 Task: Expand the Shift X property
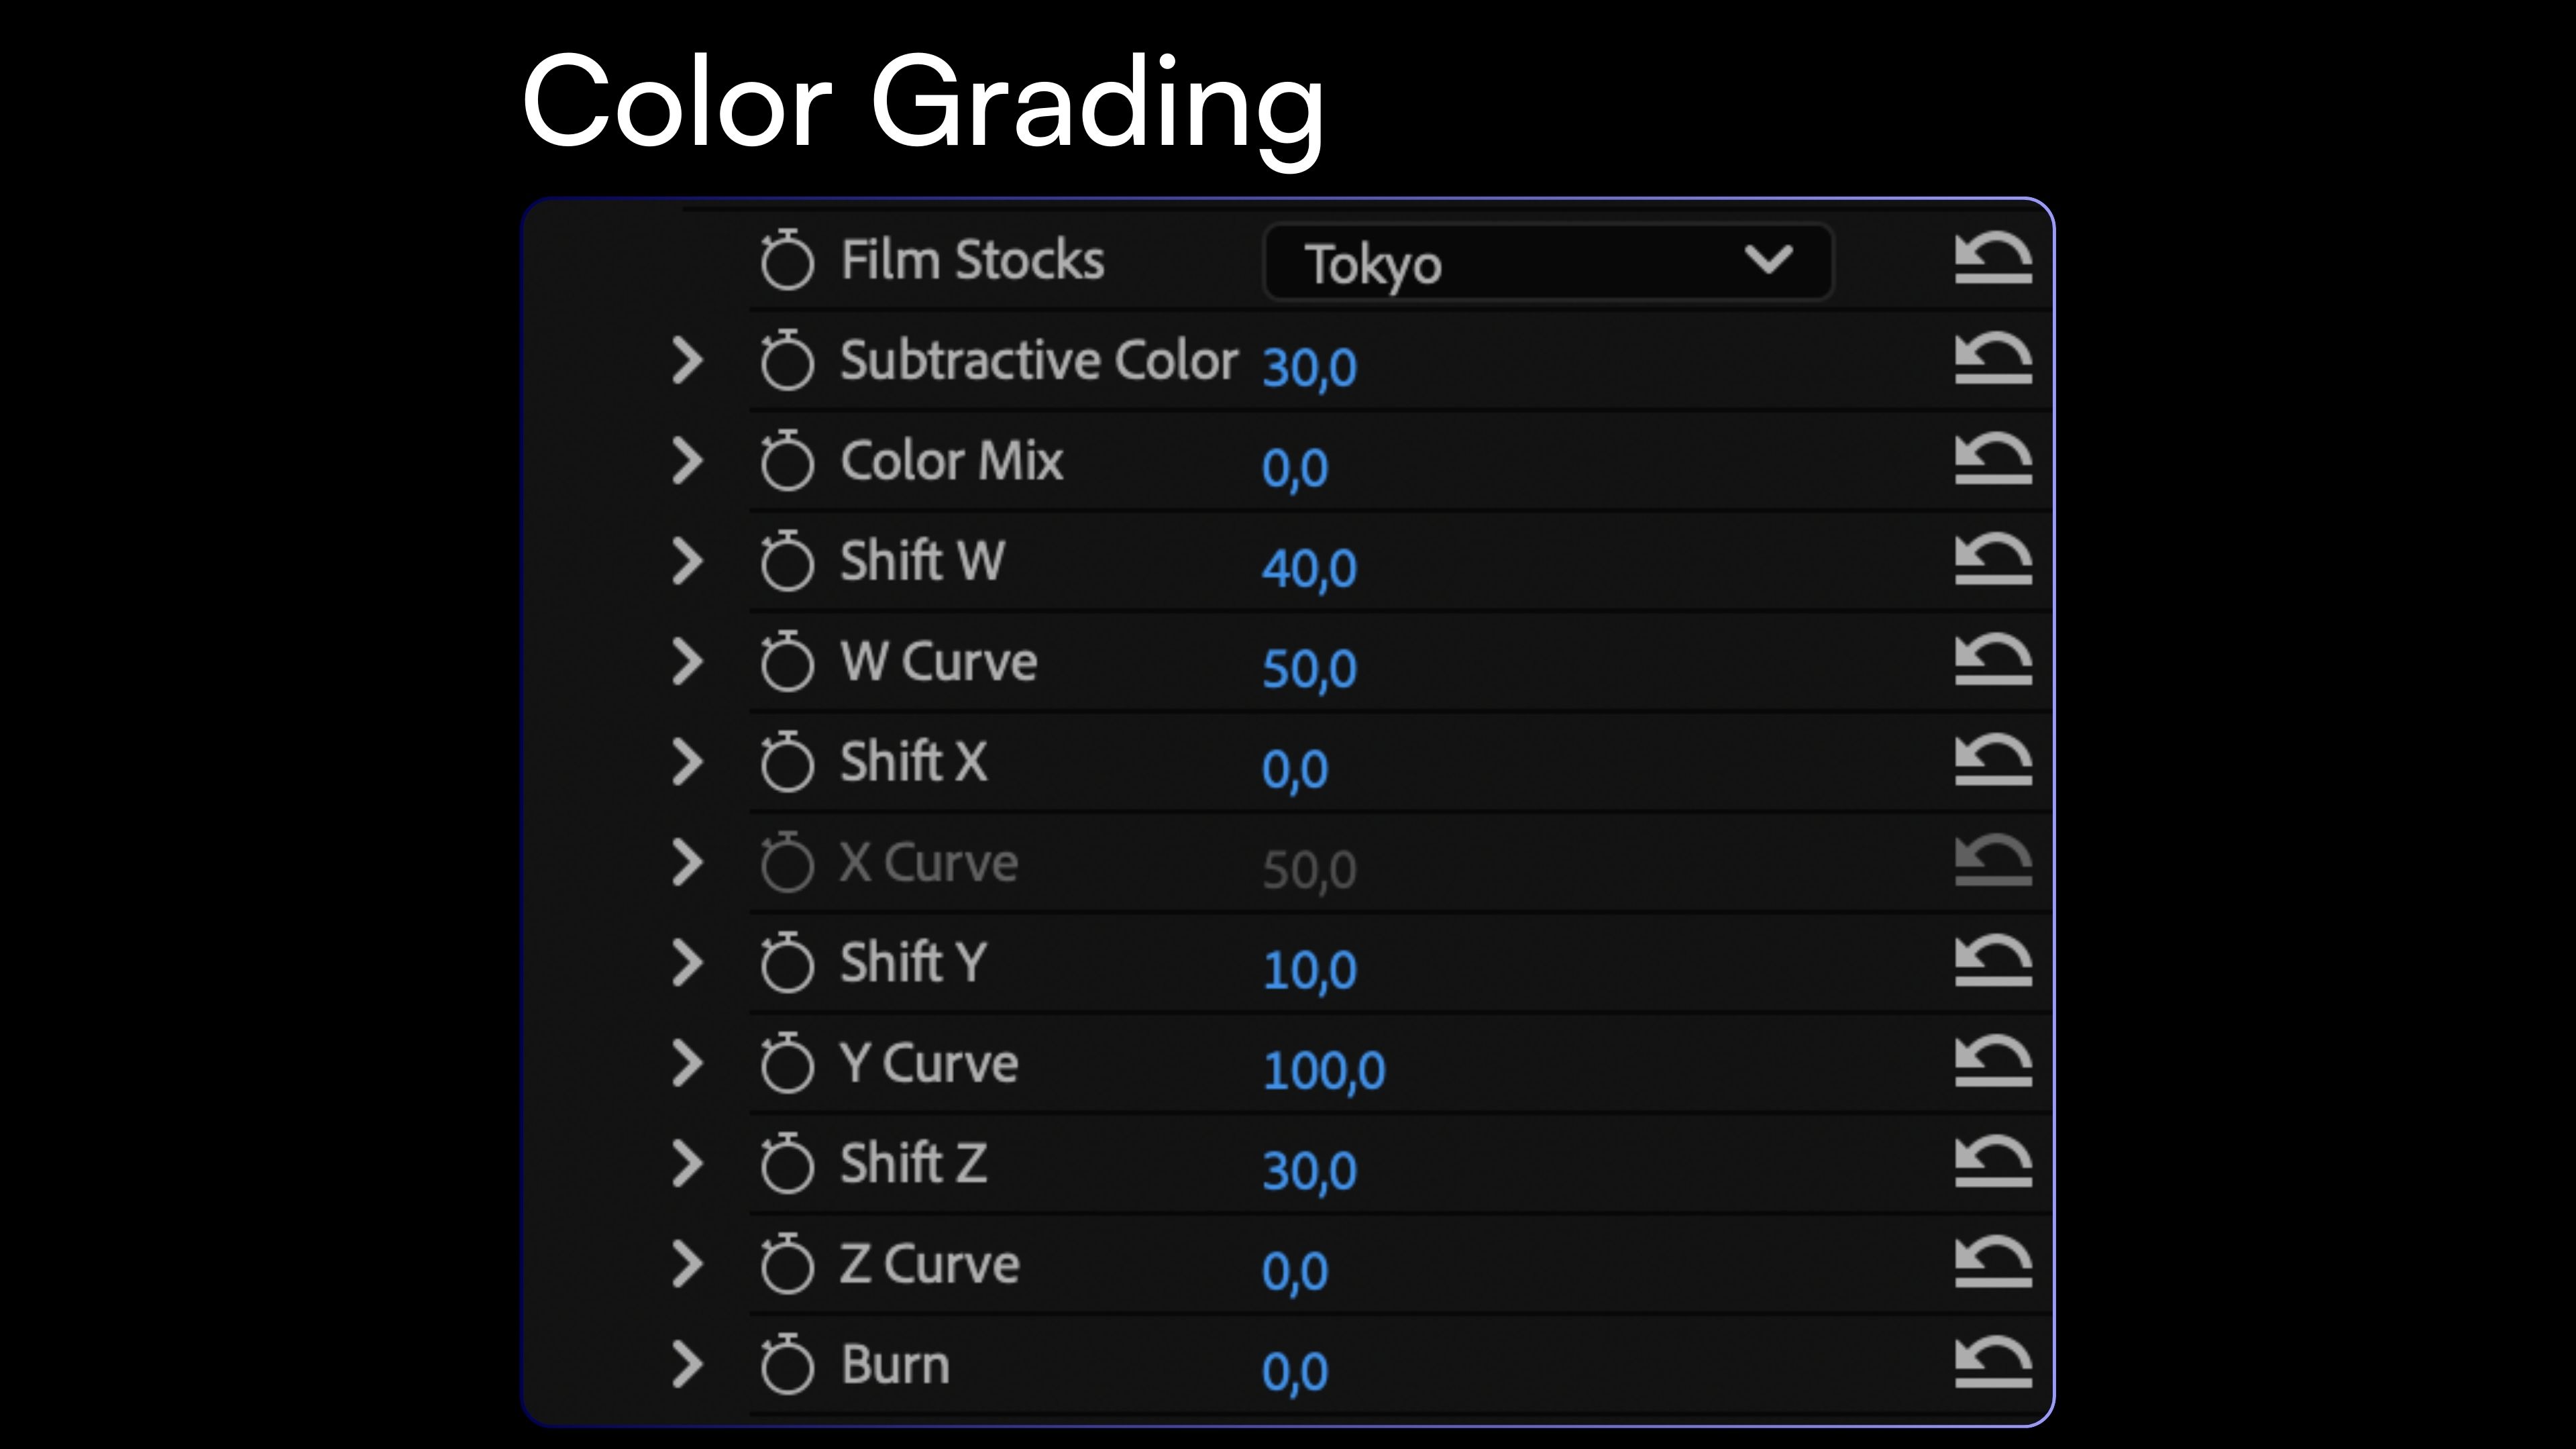pyautogui.click(x=687, y=762)
